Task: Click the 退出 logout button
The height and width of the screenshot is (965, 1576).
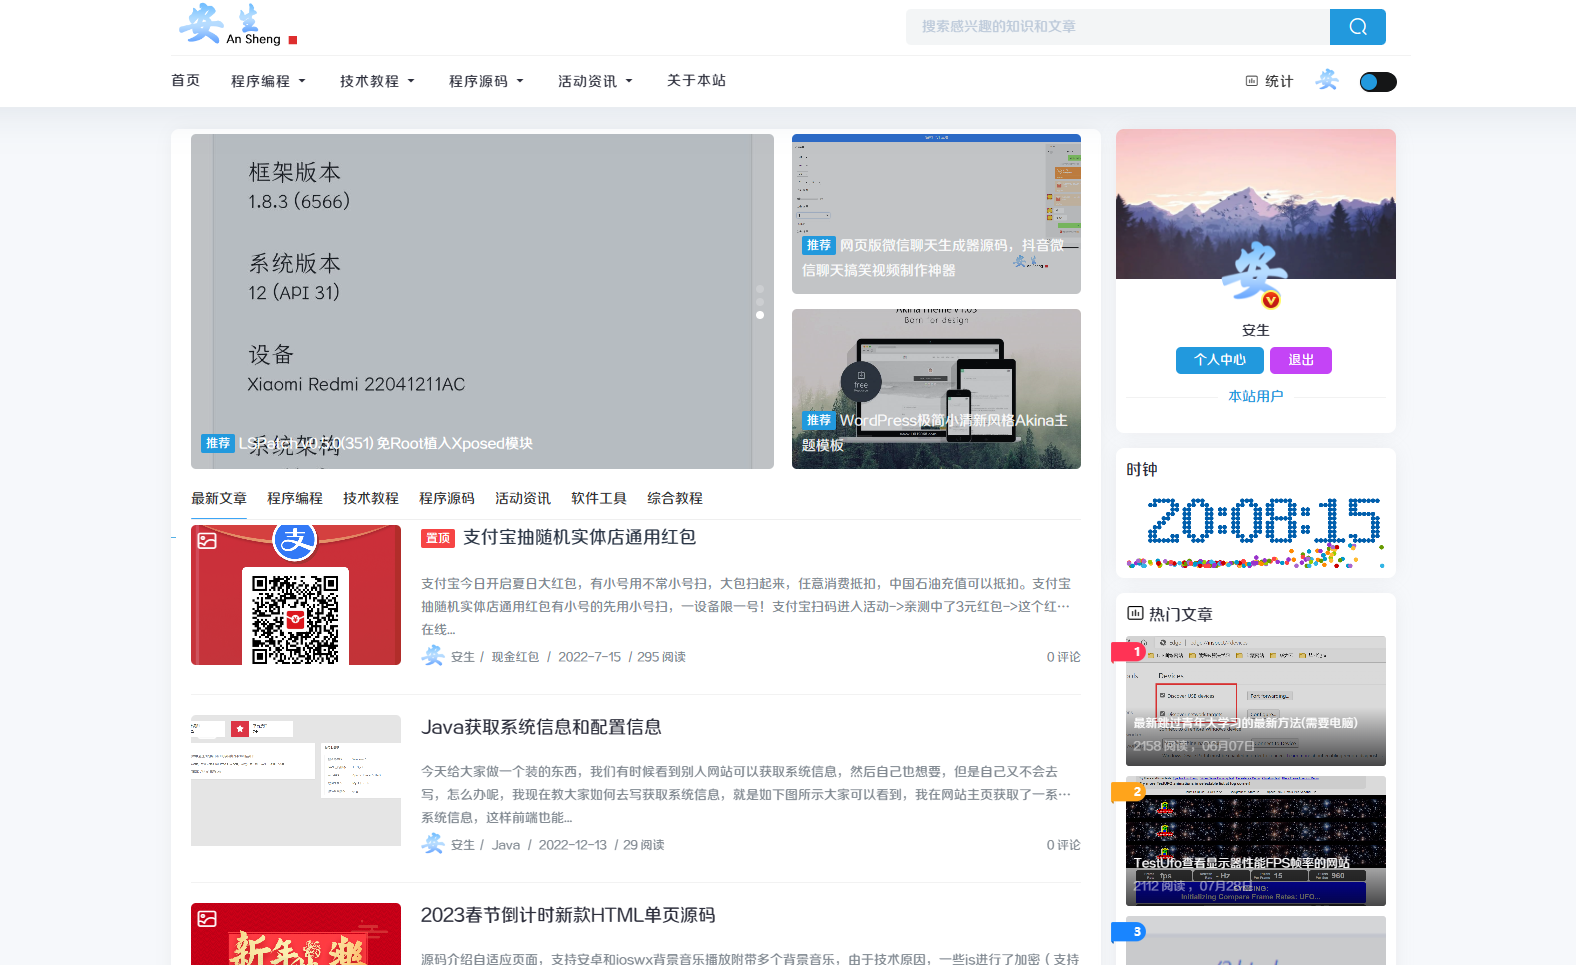Action: tap(1301, 360)
